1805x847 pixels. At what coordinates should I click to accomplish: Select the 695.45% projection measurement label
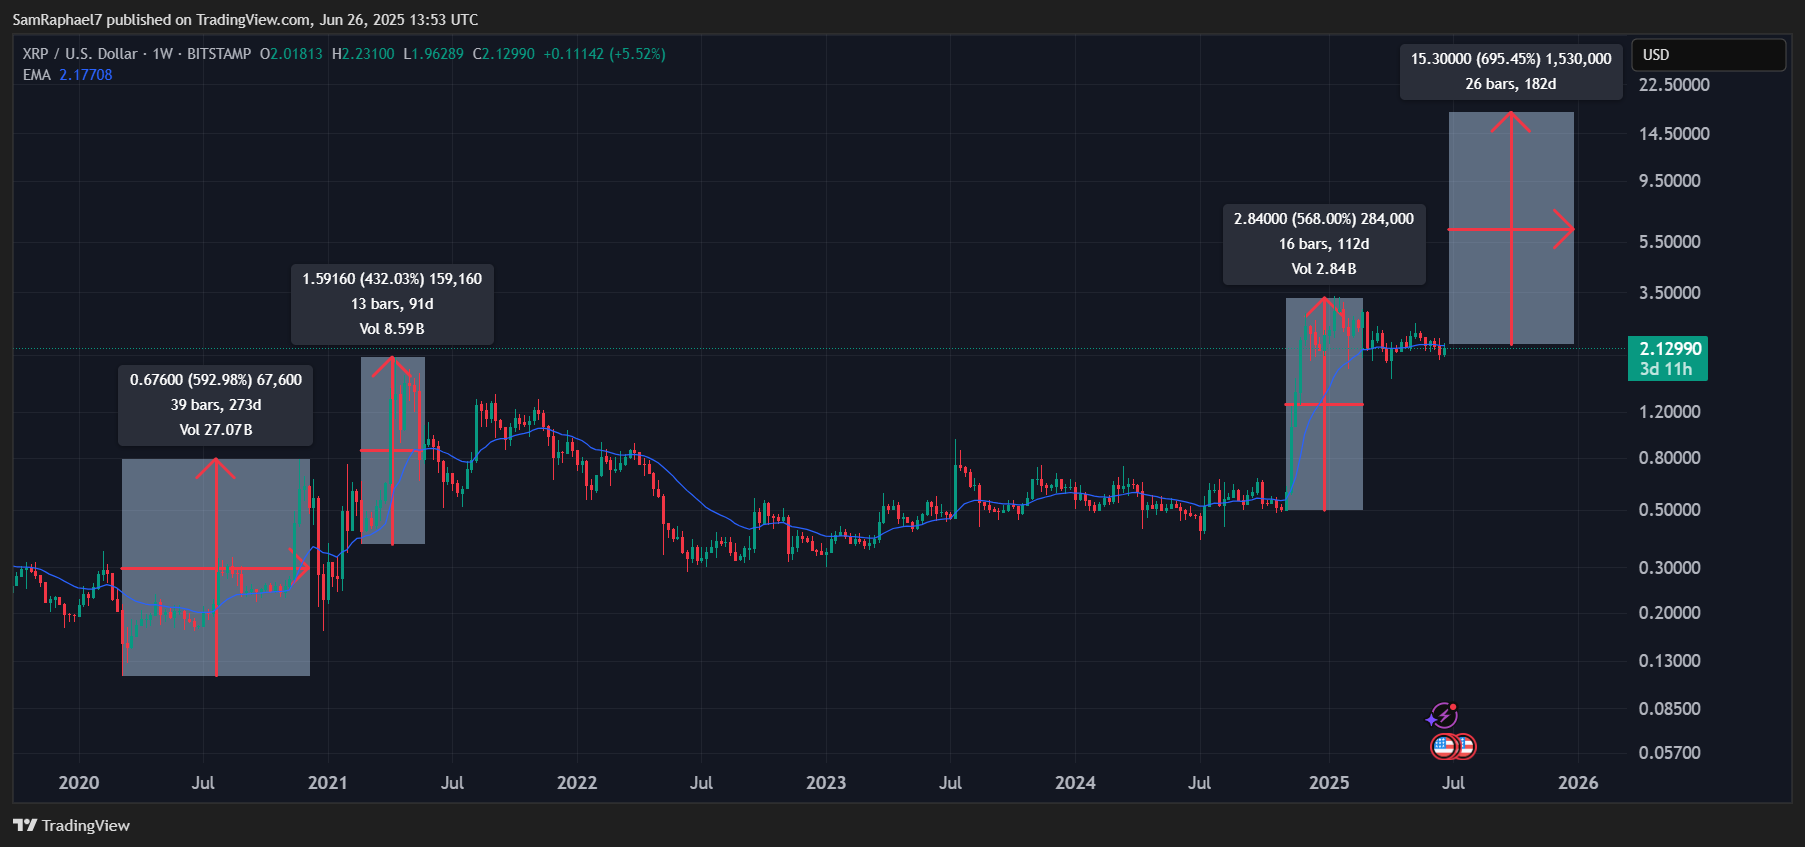pos(1511,71)
